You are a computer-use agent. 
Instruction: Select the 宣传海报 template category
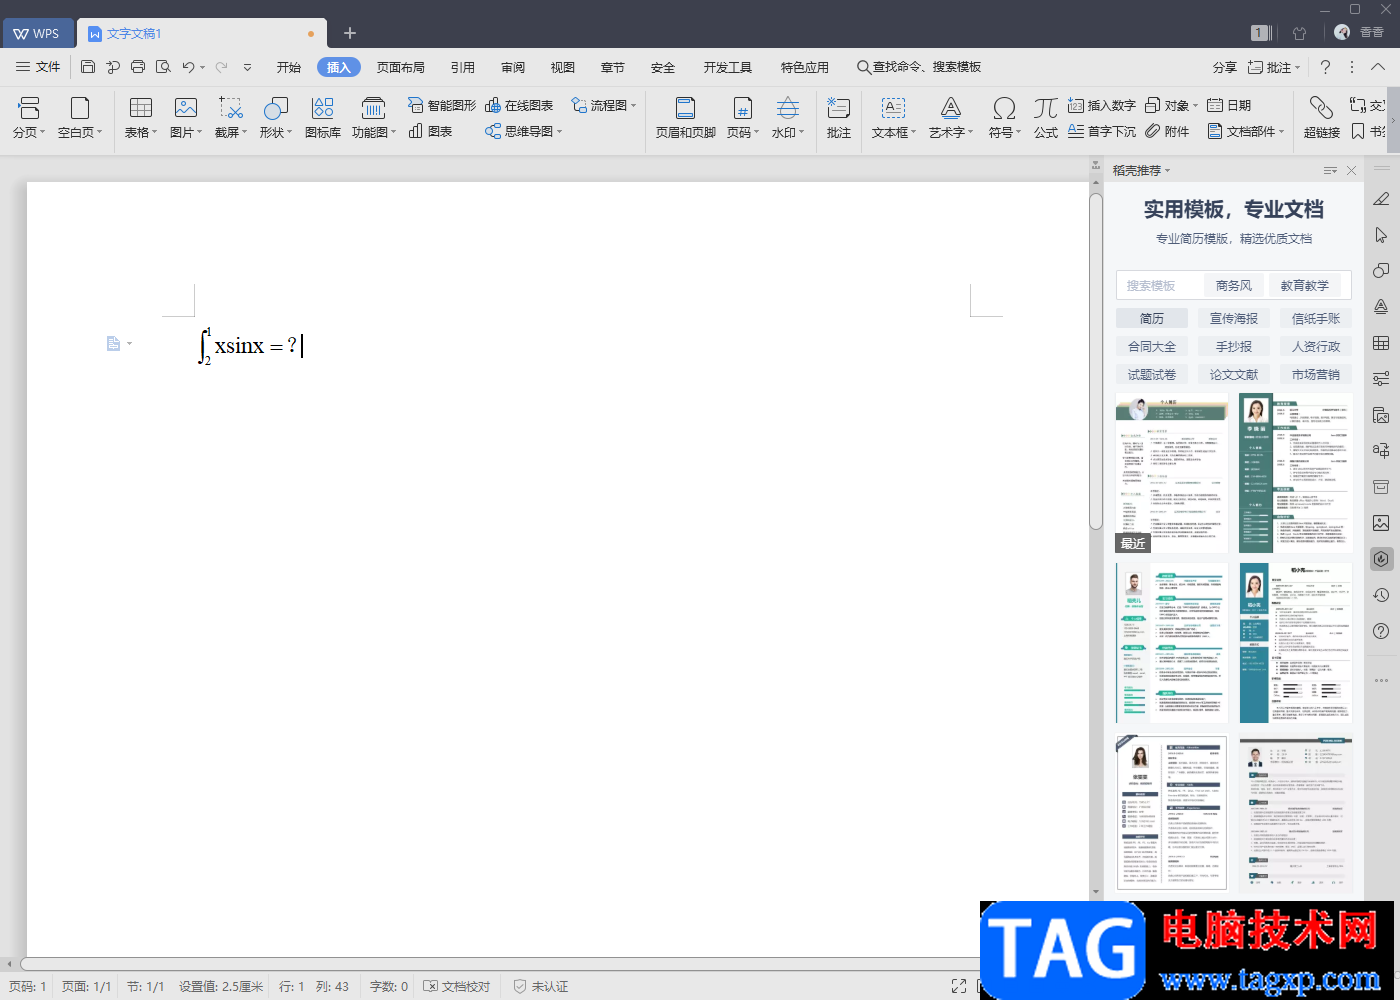pyautogui.click(x=1234, y=318)
